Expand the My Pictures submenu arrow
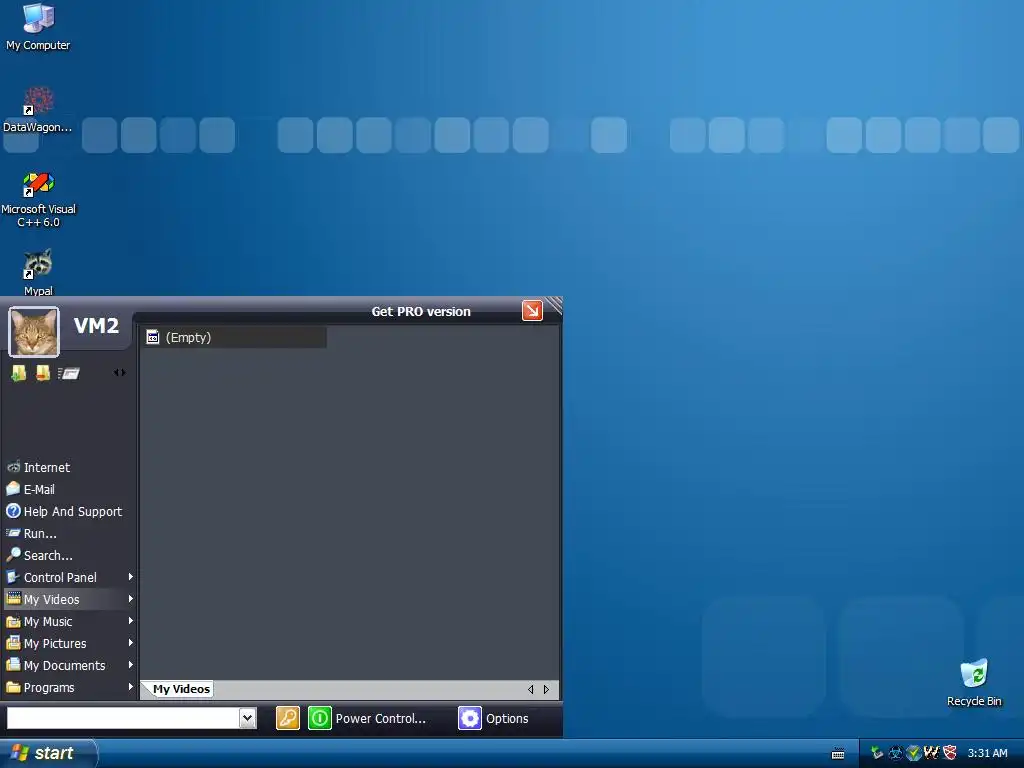The width and height of the screenshot is (1024, 768). 131,643
